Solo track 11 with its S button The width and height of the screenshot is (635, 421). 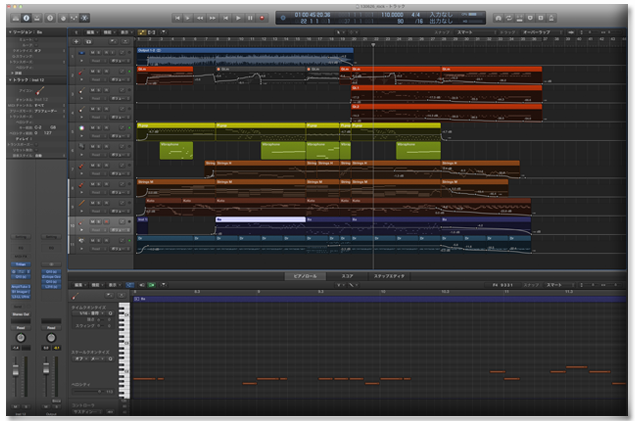coord(99,240)
